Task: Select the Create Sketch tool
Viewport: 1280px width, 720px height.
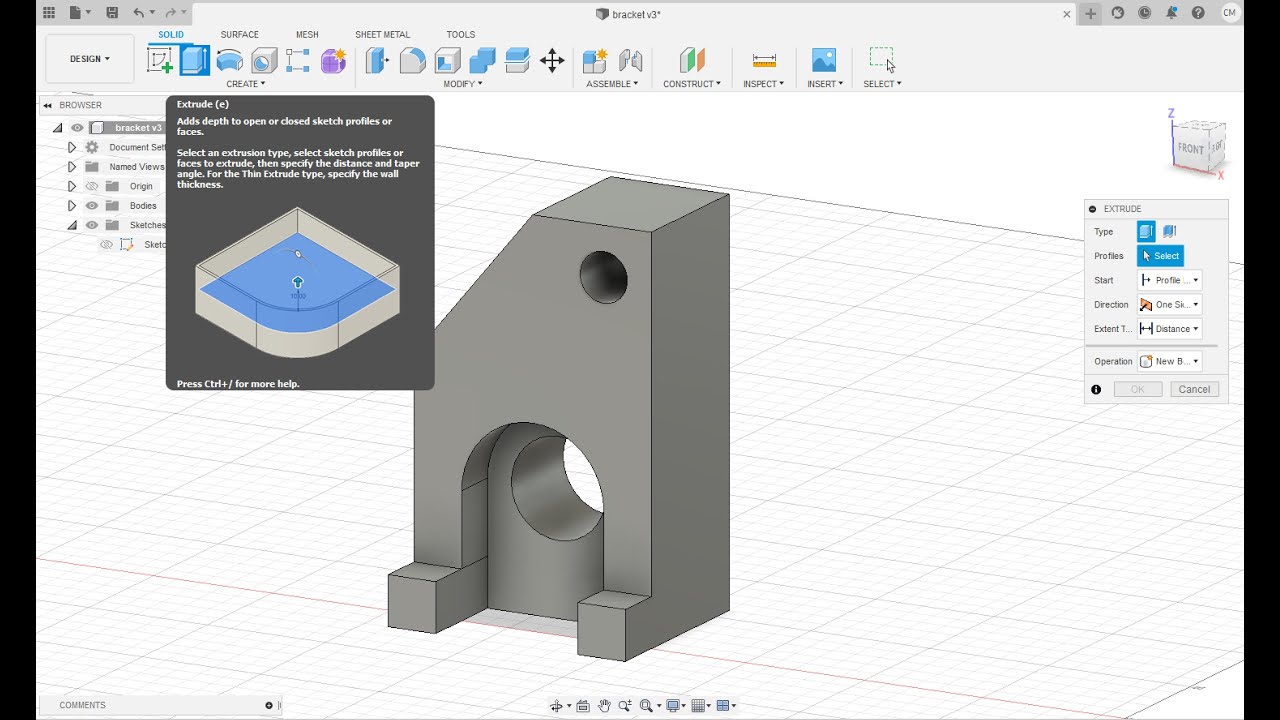Action: (x=160, y=60)
